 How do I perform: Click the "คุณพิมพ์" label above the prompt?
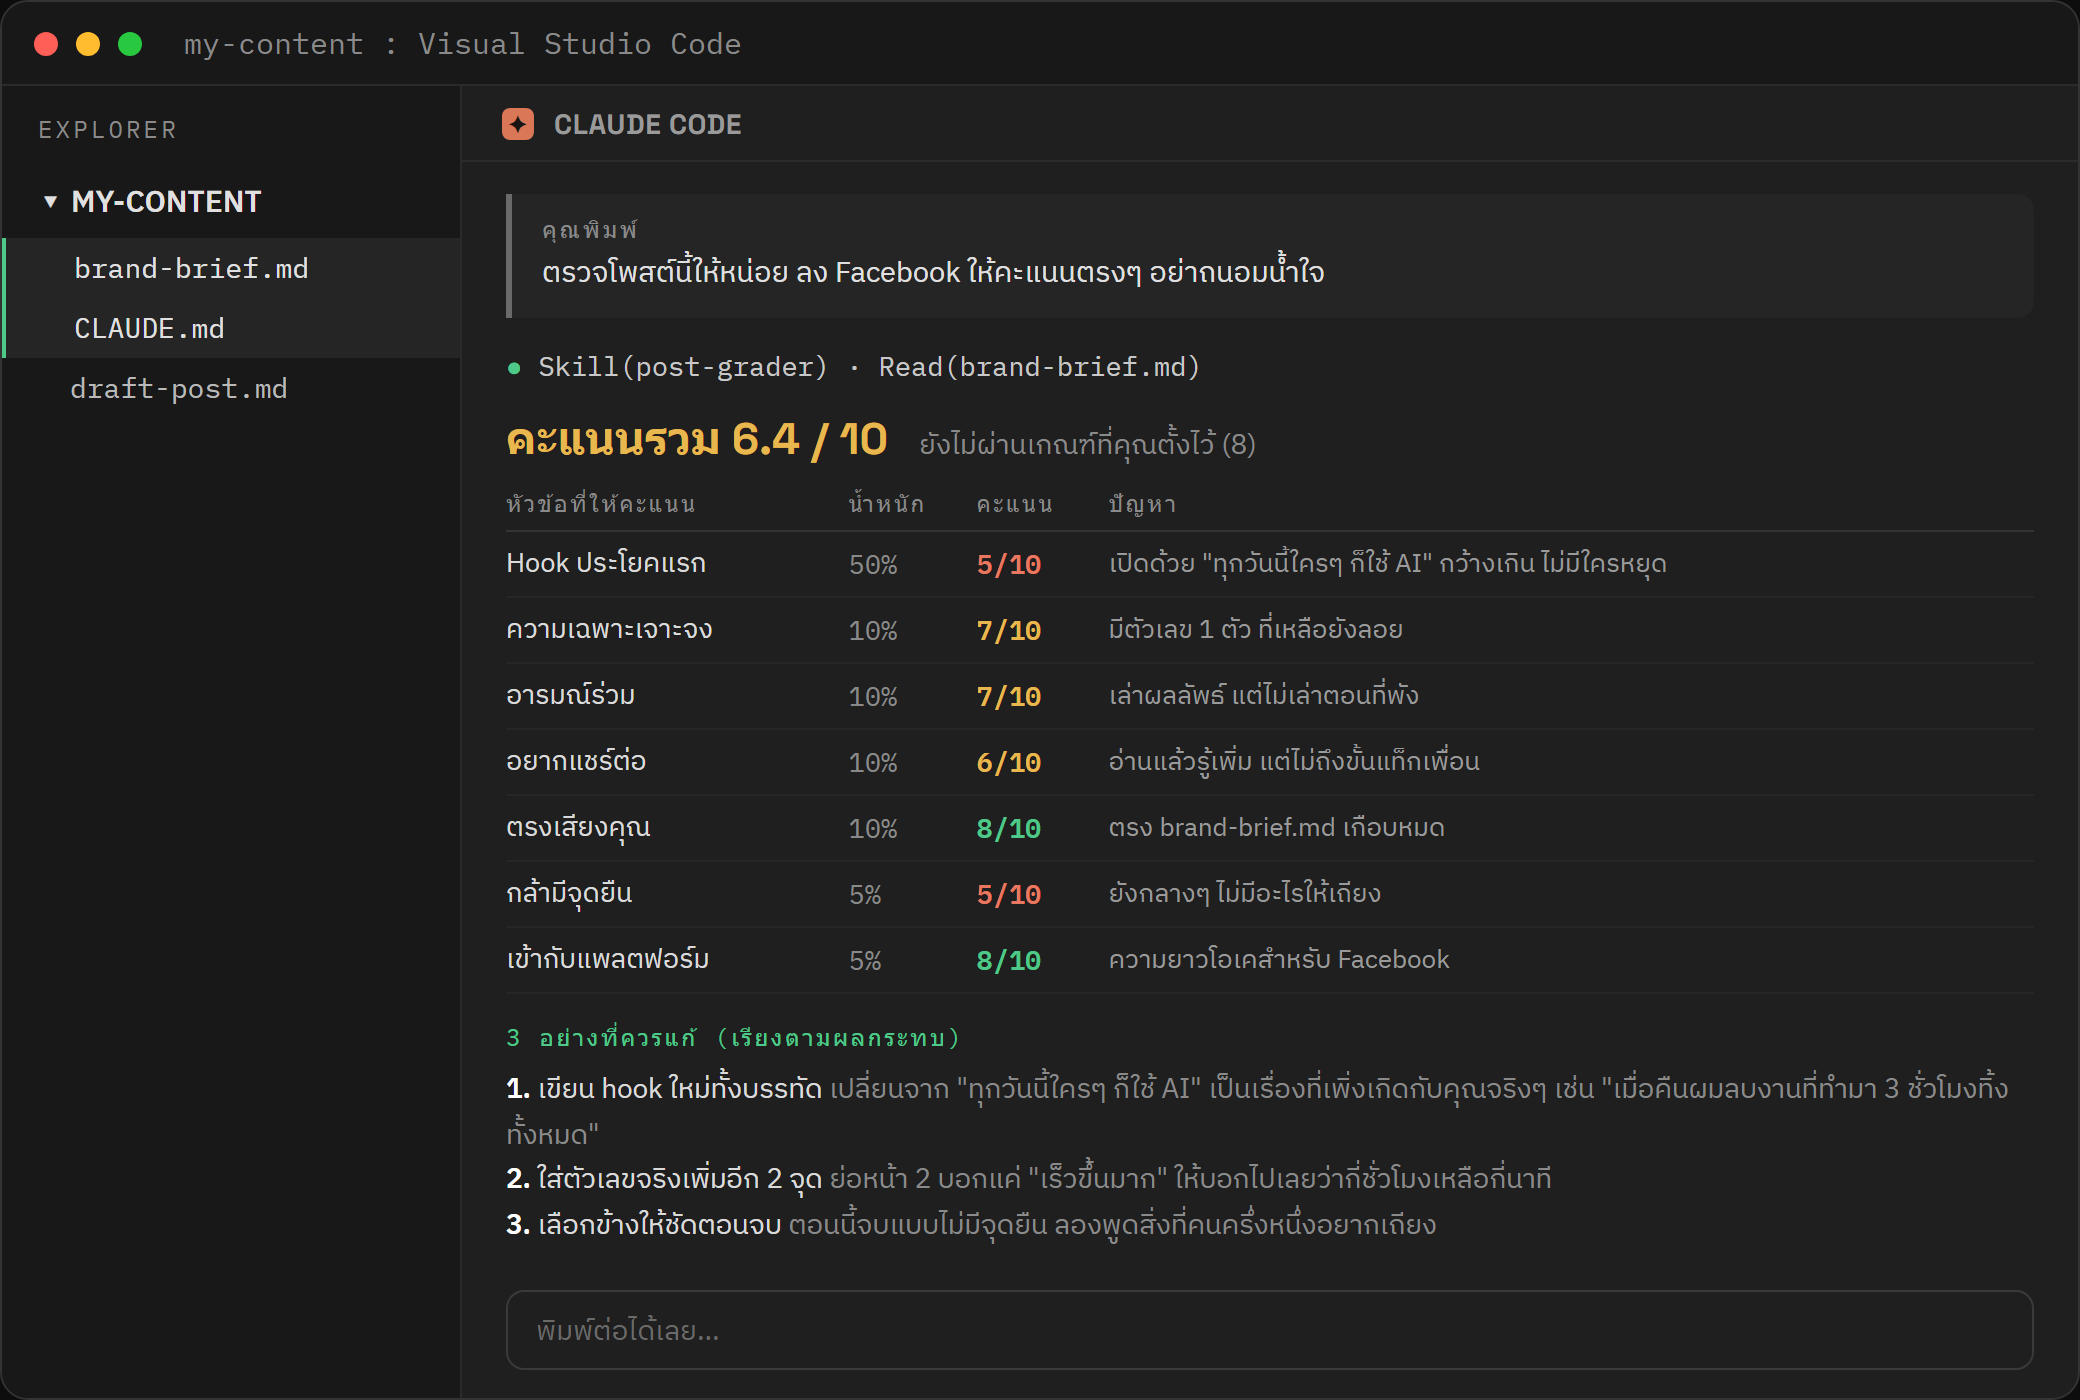[x=590, y=230]
